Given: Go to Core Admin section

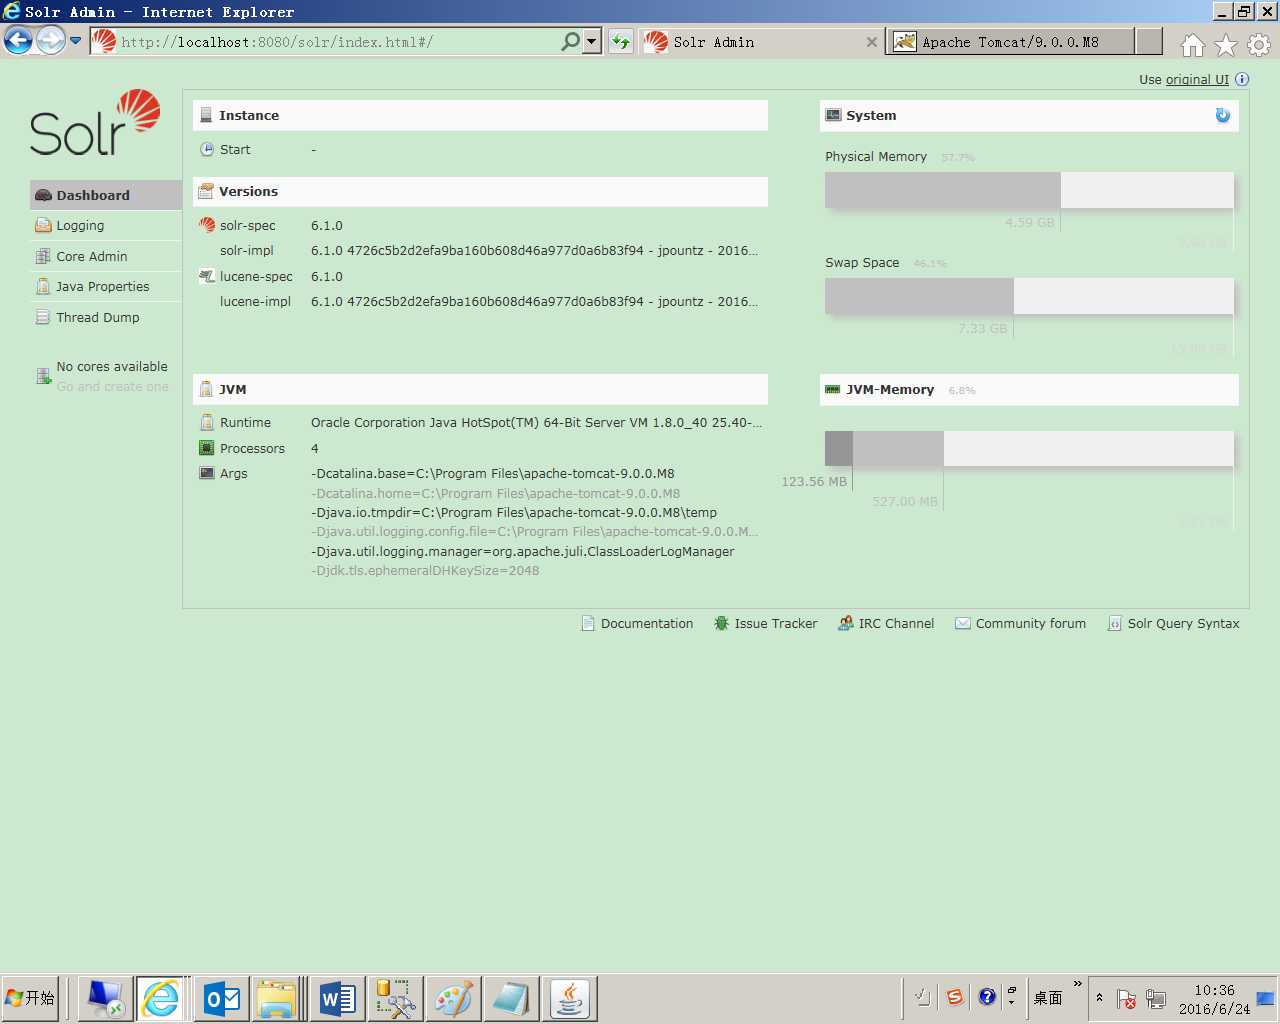Looking at the screenshot, I should (x=106, y=256).
